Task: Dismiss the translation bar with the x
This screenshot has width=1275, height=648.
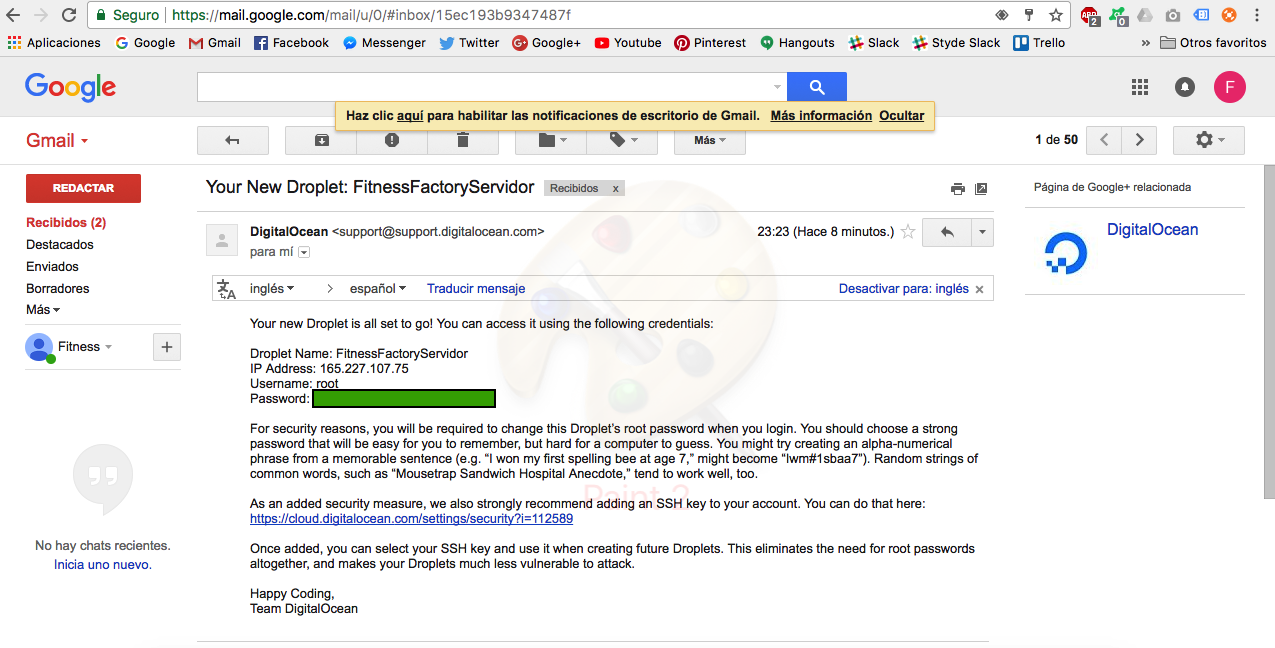Action: pos(980,289)
